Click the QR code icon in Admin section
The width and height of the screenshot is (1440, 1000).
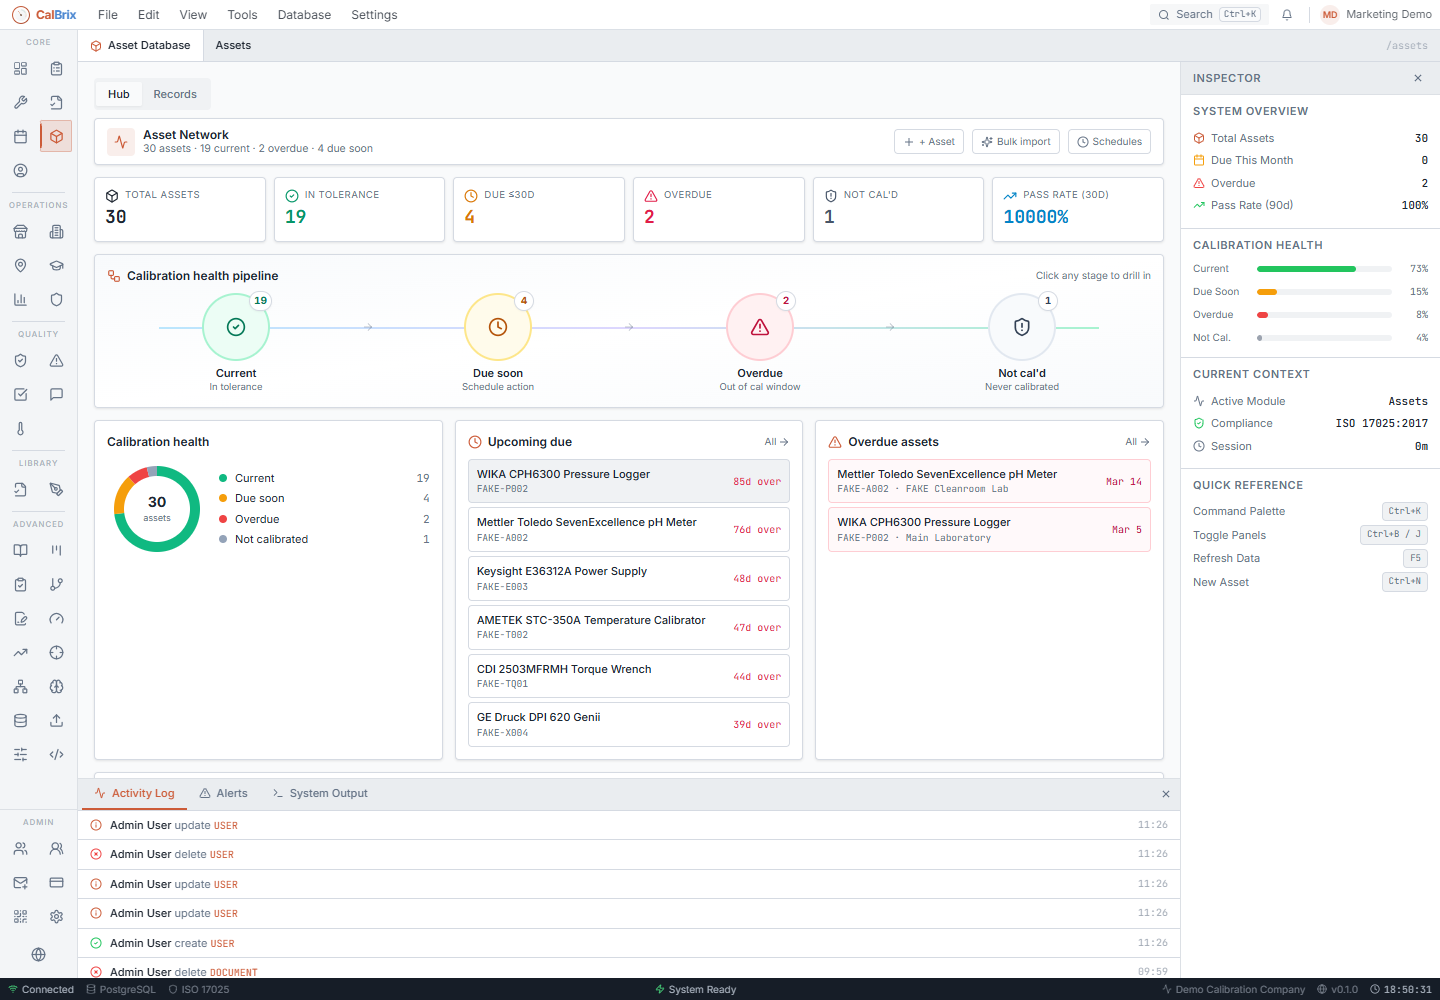[x=20, y=917]
